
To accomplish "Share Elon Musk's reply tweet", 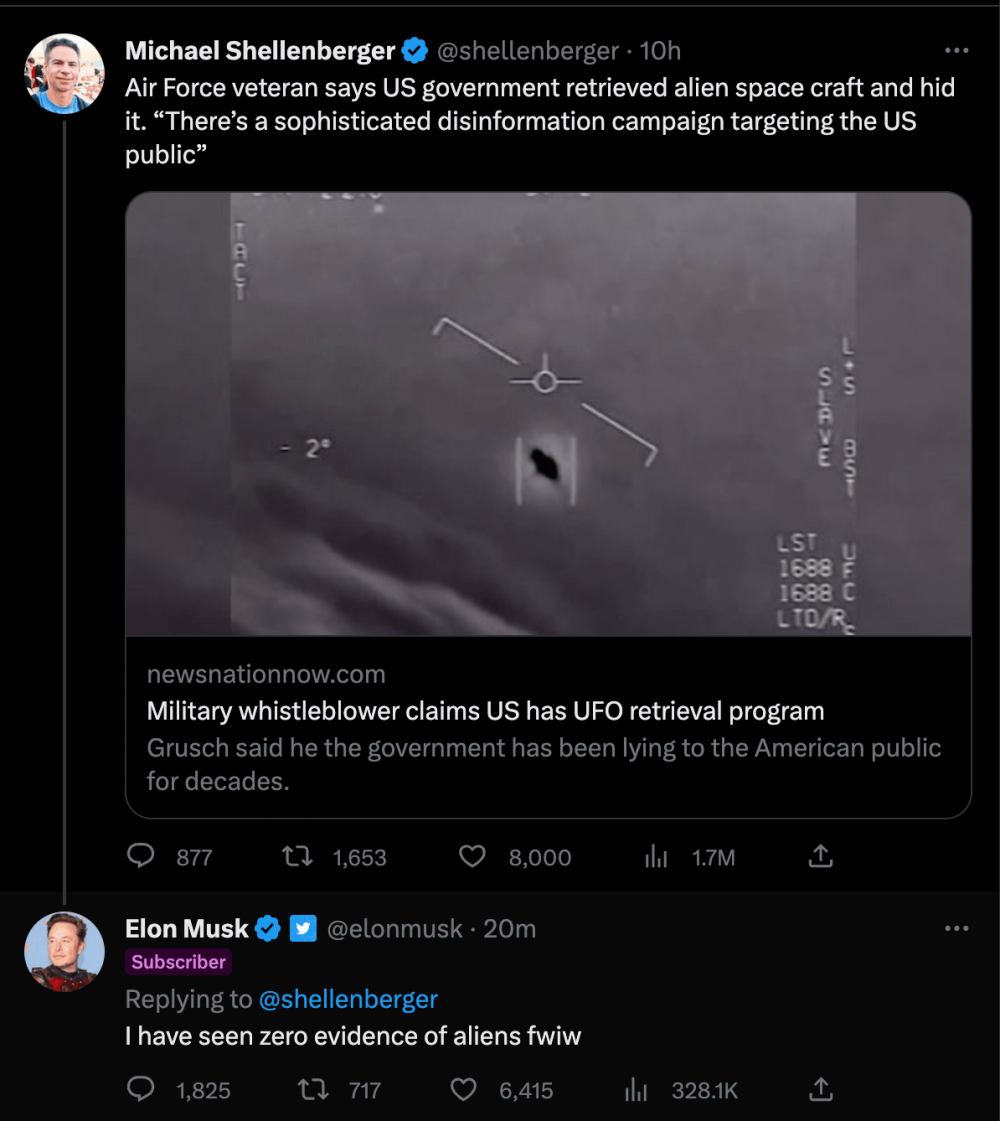I will point(820,1089).
